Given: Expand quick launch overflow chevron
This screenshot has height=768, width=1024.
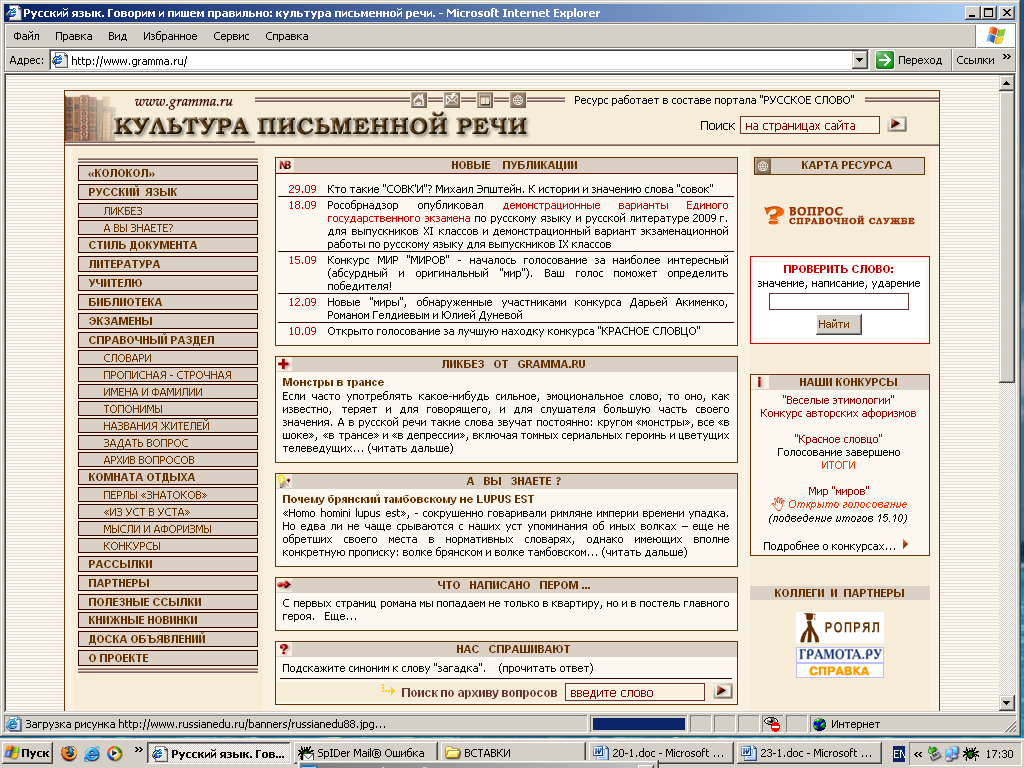Looking at the screenshot, I should [138, 750].
